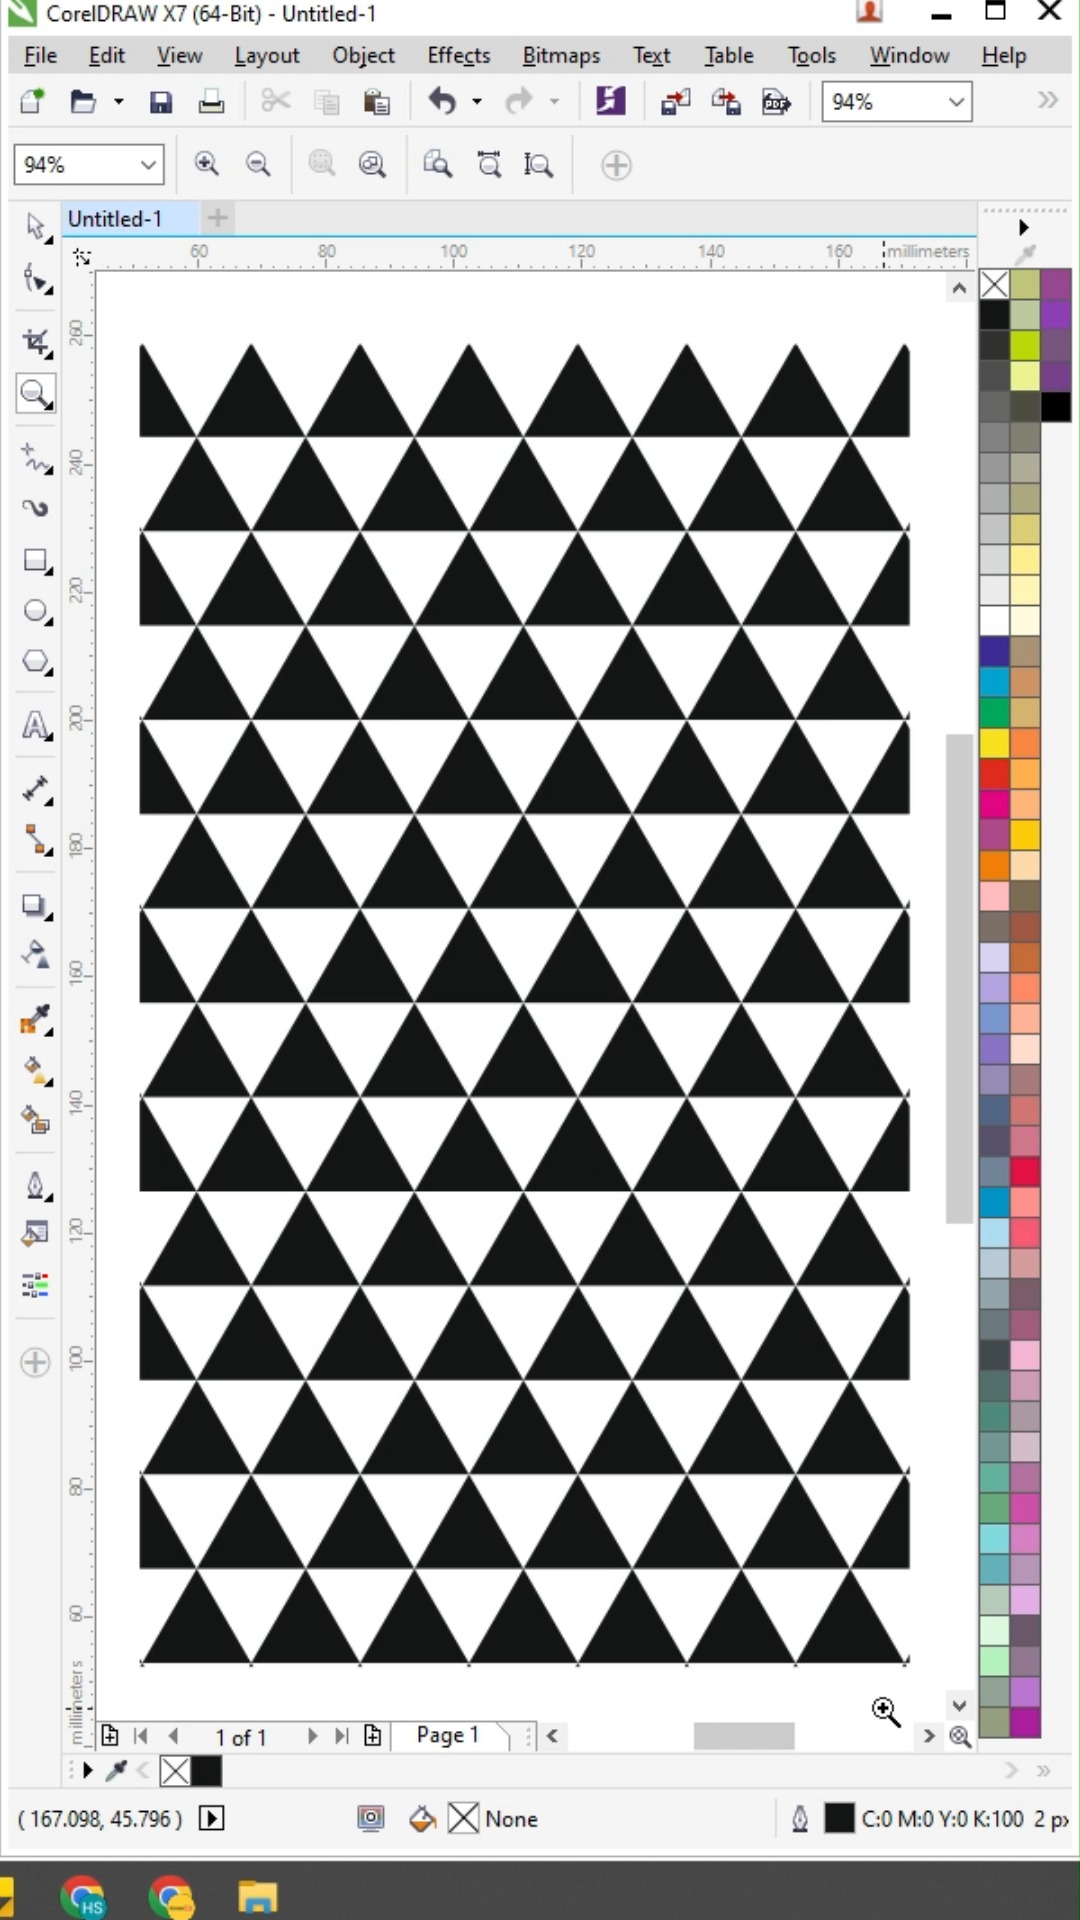1080x1920 pixels.
Task: Pick the yellow swatch in color palette
Action: (994, 742)
